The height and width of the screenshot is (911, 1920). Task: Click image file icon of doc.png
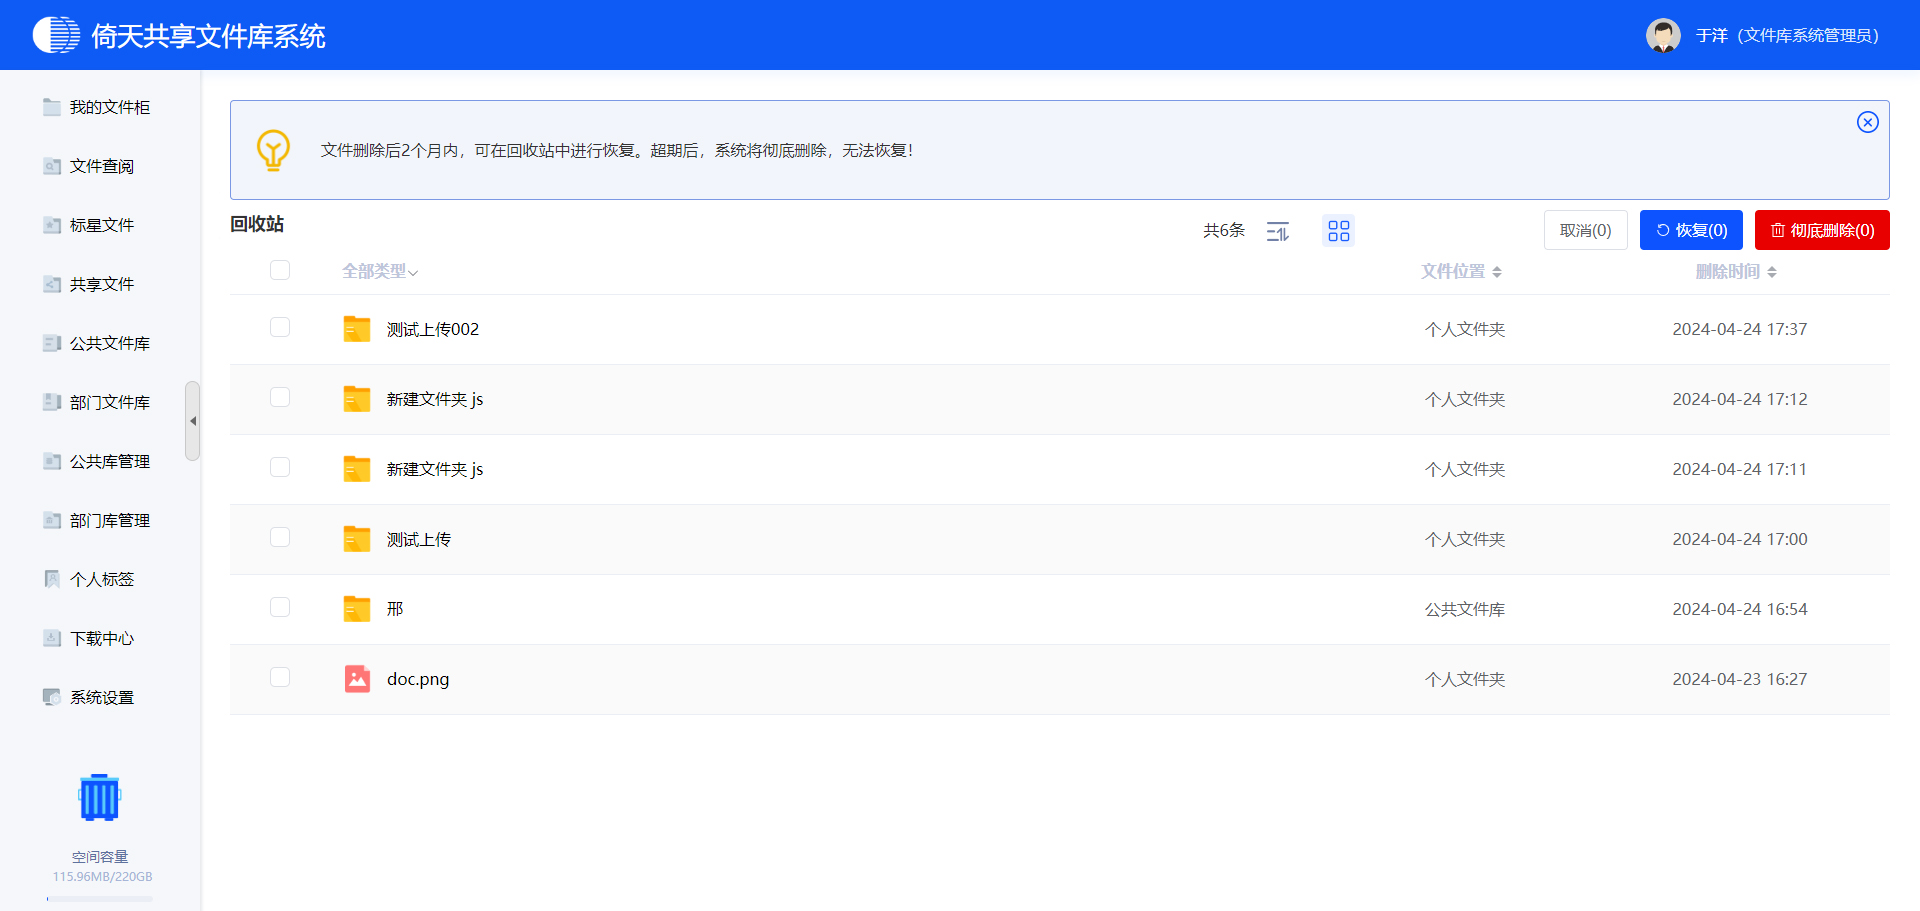357,679
